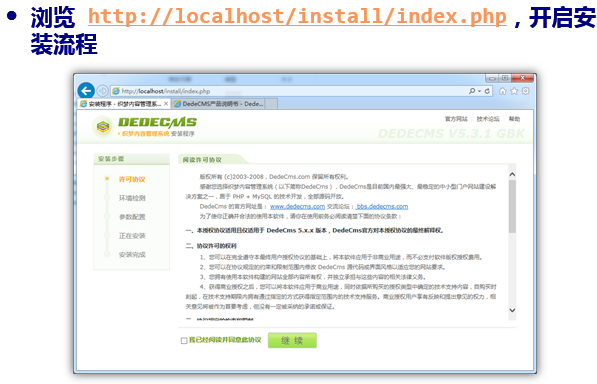
Task: Open browser tools gear icon
Action: pyautogui.click(x=526, y=91)
